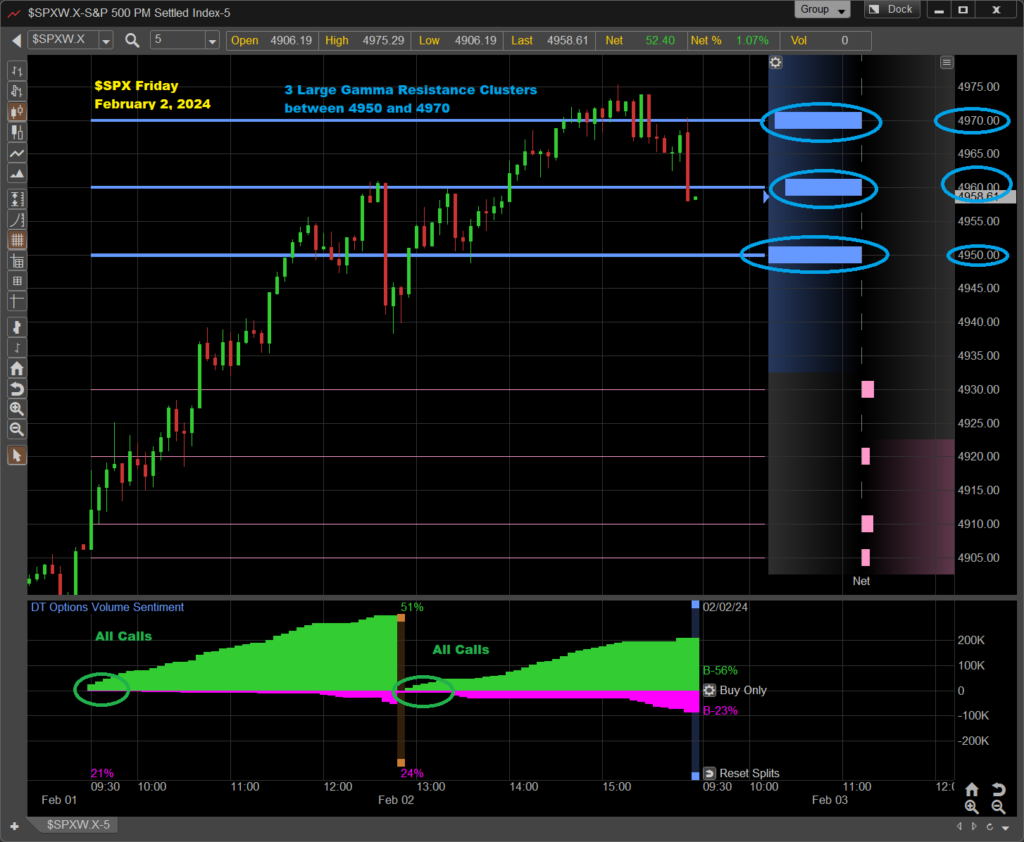Viewport: 1024px width, 842px height.
Task: Open the symbol search magnifier icon
Action: pyautogui.click(x=133, y=40)
